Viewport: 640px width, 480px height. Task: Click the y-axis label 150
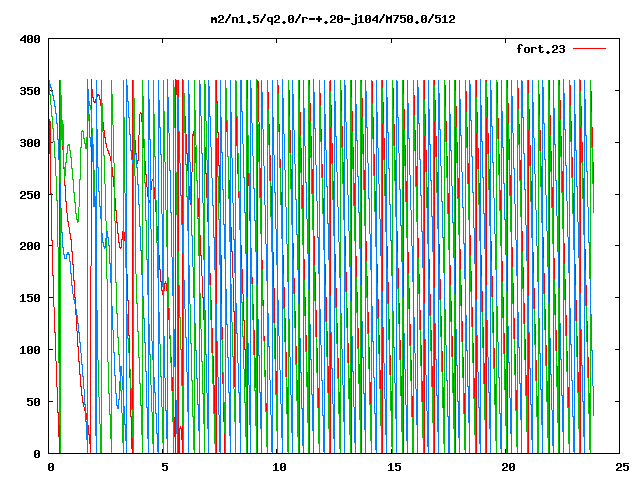coord(30,298)
